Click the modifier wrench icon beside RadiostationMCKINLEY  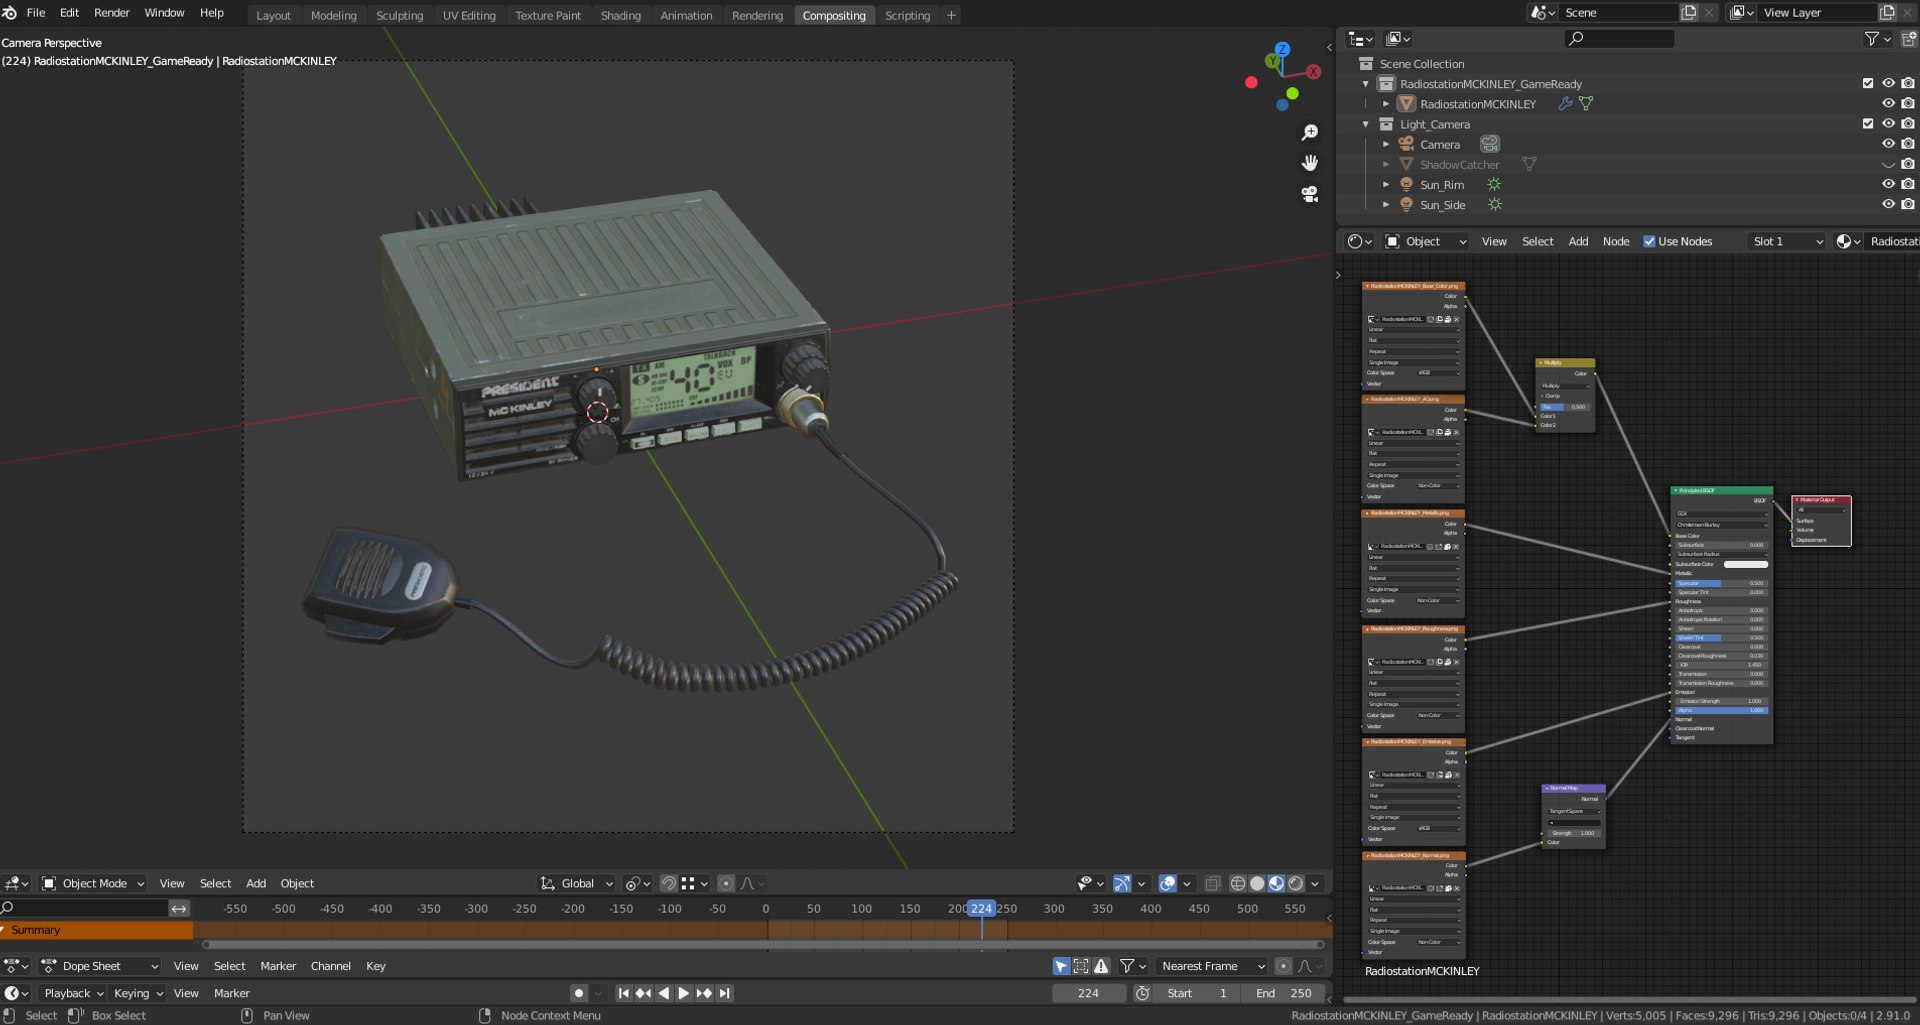1566,103
